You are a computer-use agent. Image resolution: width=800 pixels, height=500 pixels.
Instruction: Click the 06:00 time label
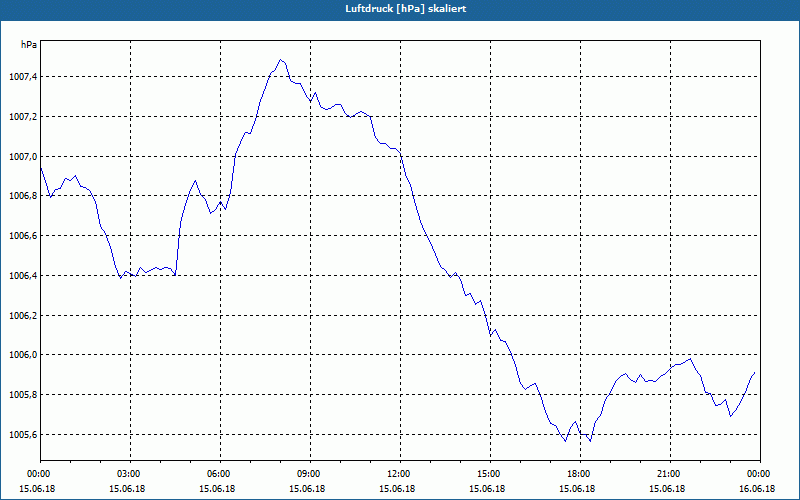point(219,474)
